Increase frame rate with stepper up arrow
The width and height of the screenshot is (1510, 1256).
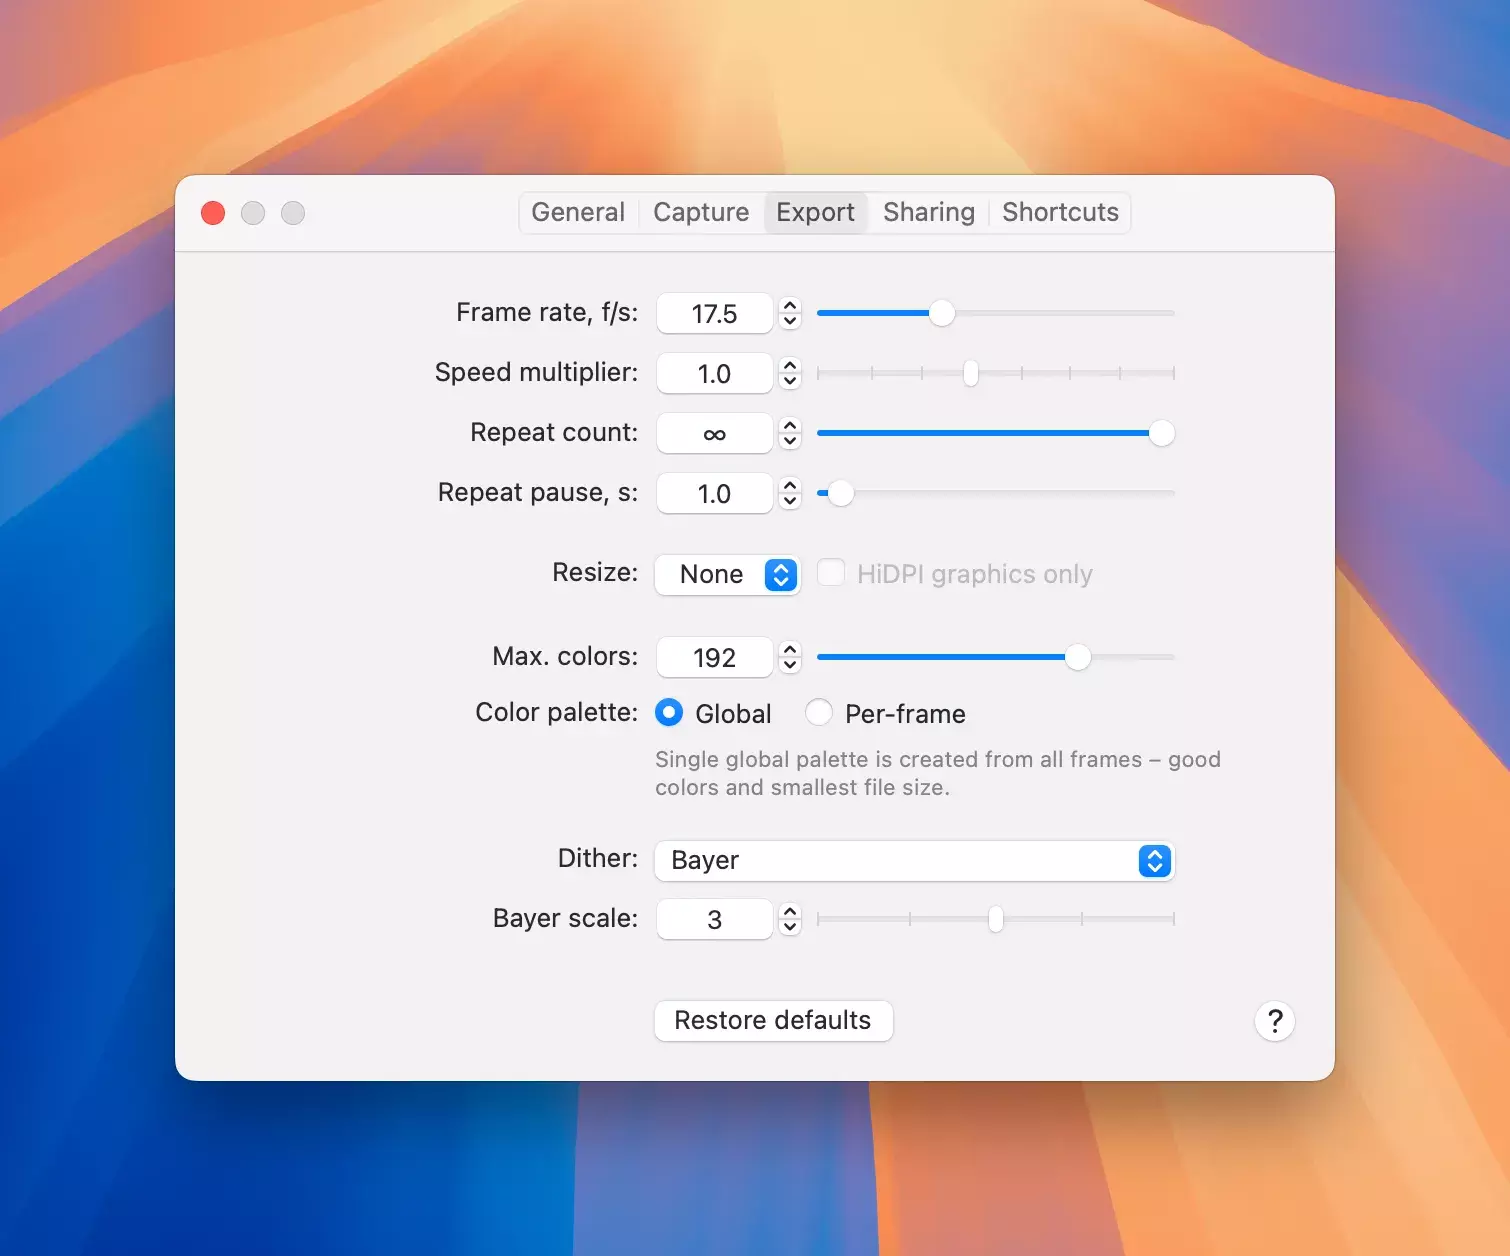click(790, 306)
